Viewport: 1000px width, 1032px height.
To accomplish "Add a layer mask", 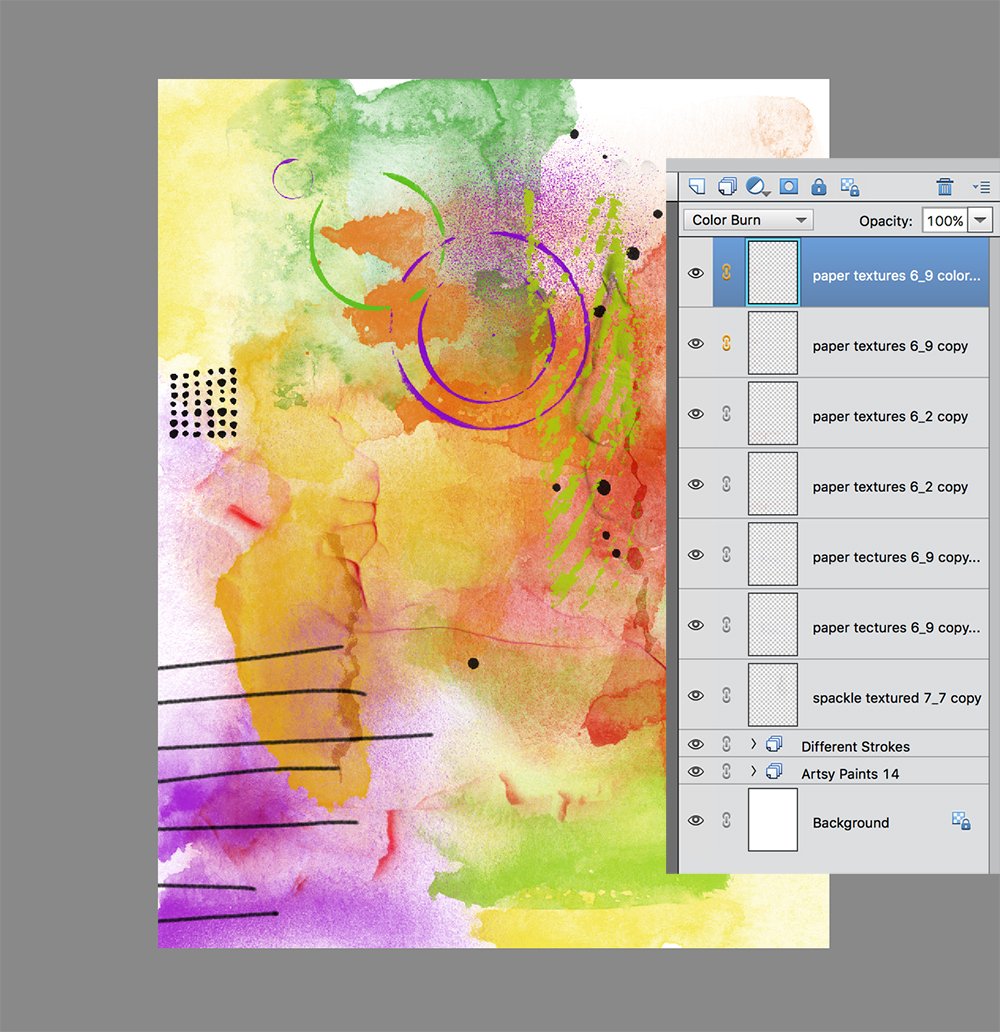I will coord(789,187).
